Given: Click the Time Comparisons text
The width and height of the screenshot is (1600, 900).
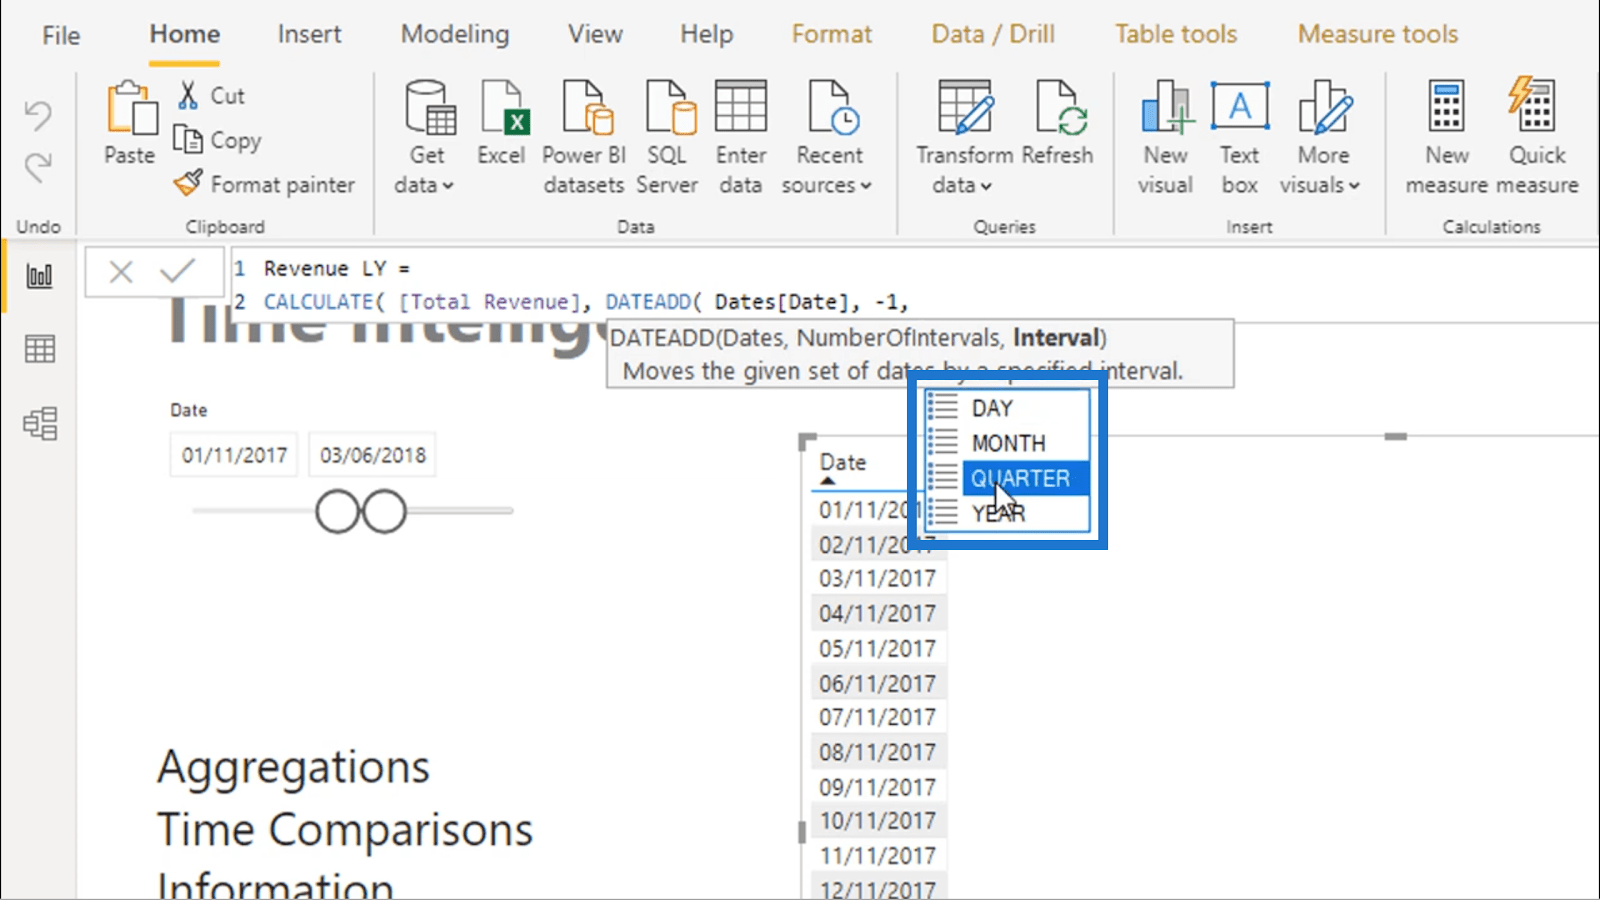Looking at the screenshot, I should point(345,830).
